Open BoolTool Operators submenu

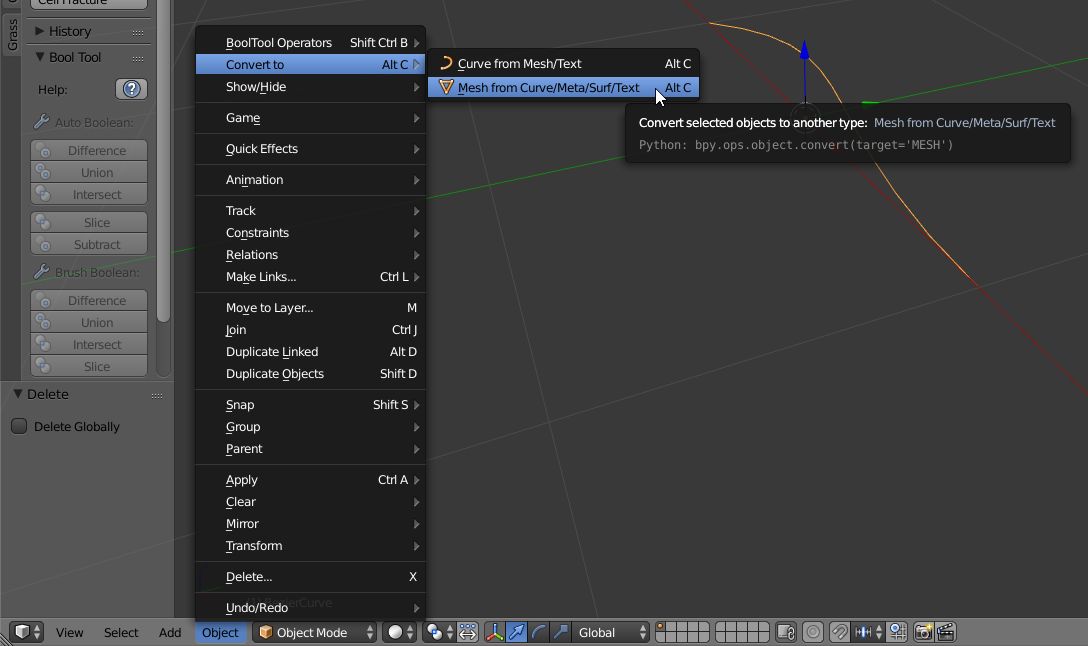(310, 42)
